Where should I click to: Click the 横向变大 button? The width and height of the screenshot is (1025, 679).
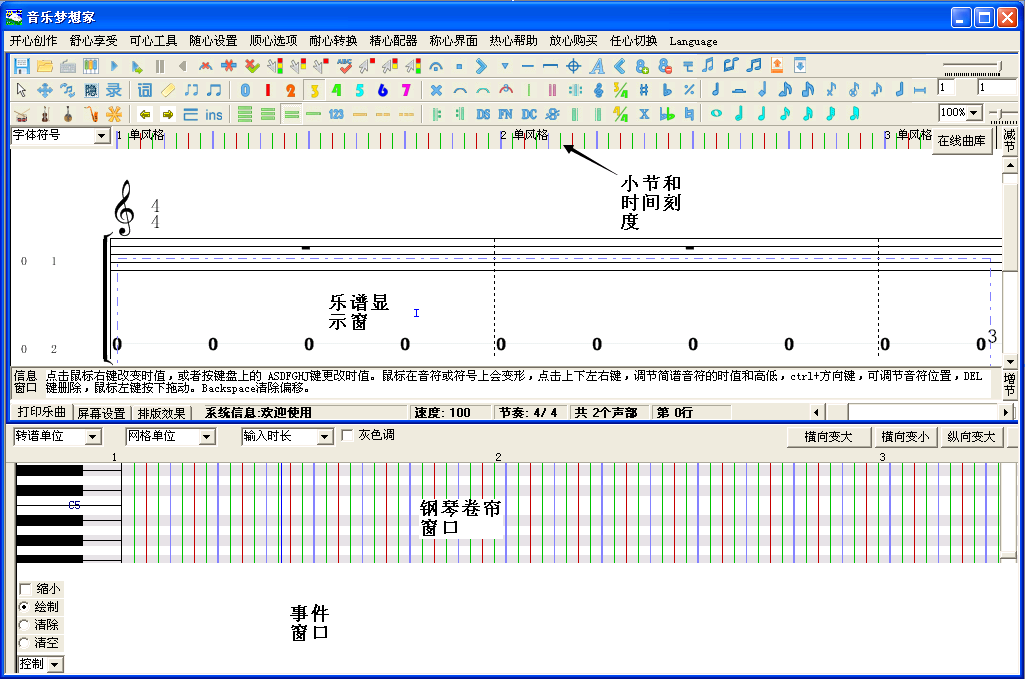pos(828,437)
